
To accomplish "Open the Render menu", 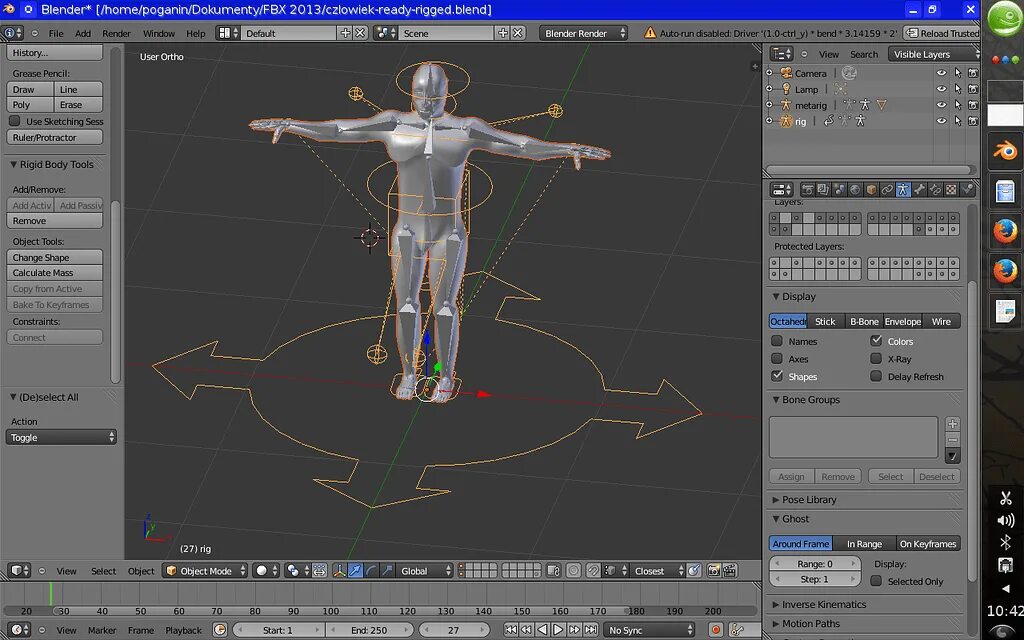I will (x=116, y=33).
